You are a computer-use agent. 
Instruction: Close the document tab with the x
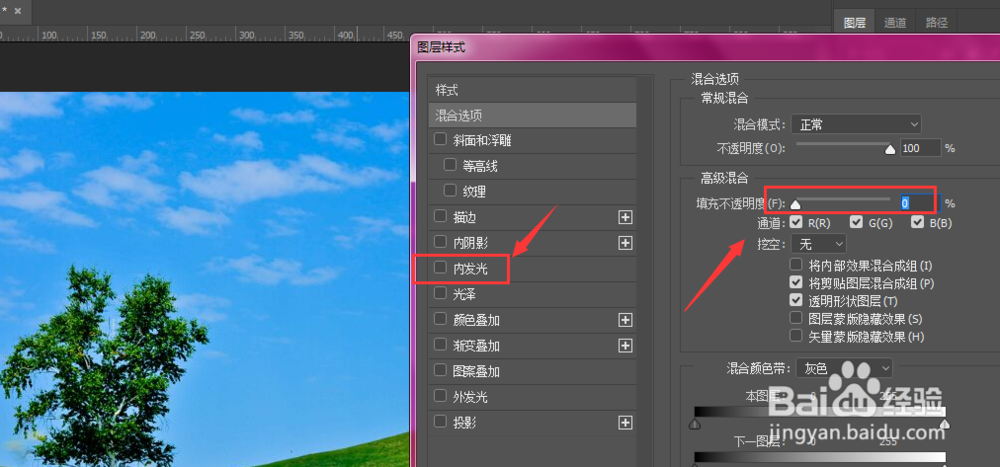coord(17,11)
